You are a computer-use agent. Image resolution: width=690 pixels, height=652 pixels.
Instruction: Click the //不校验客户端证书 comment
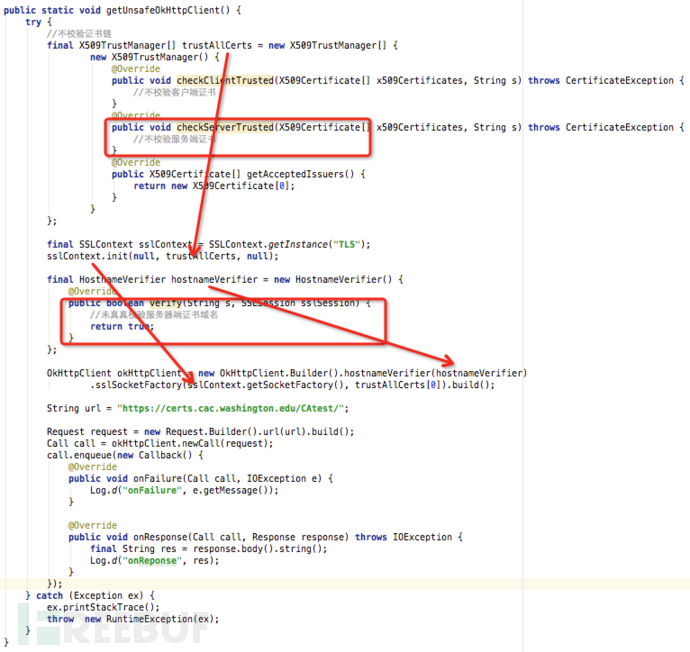174,92
